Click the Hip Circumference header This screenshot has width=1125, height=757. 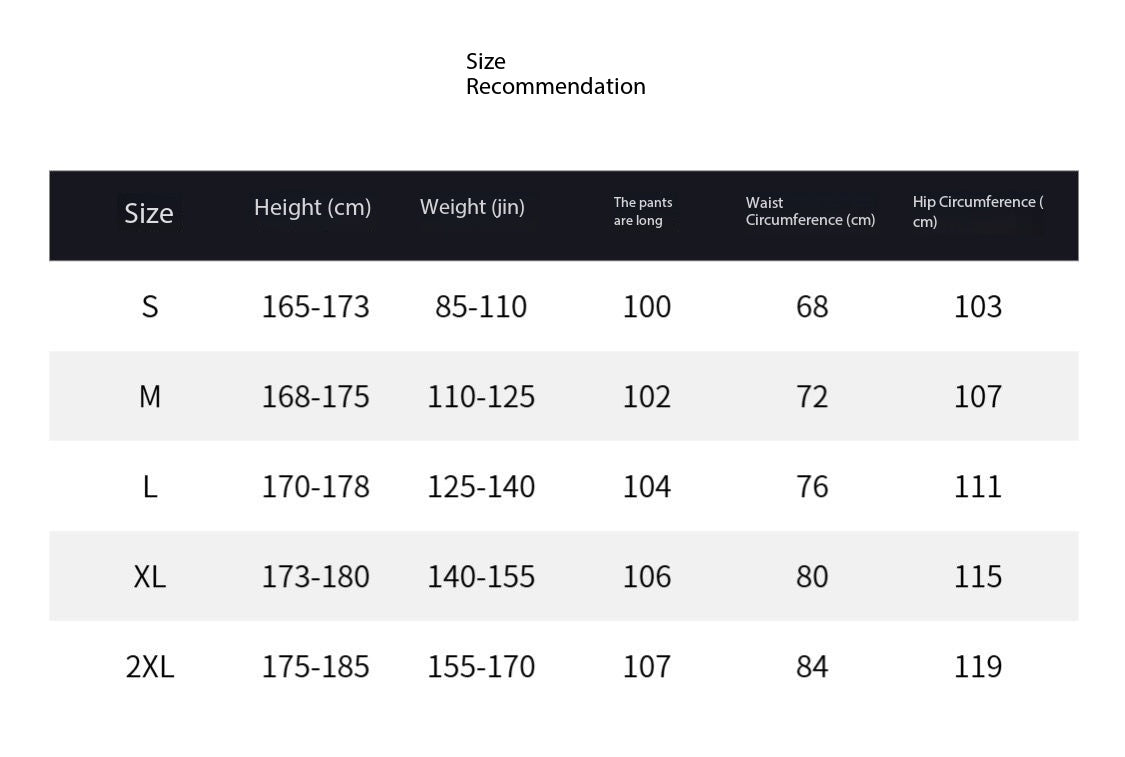pyautogui.click(x=977, y=211)
